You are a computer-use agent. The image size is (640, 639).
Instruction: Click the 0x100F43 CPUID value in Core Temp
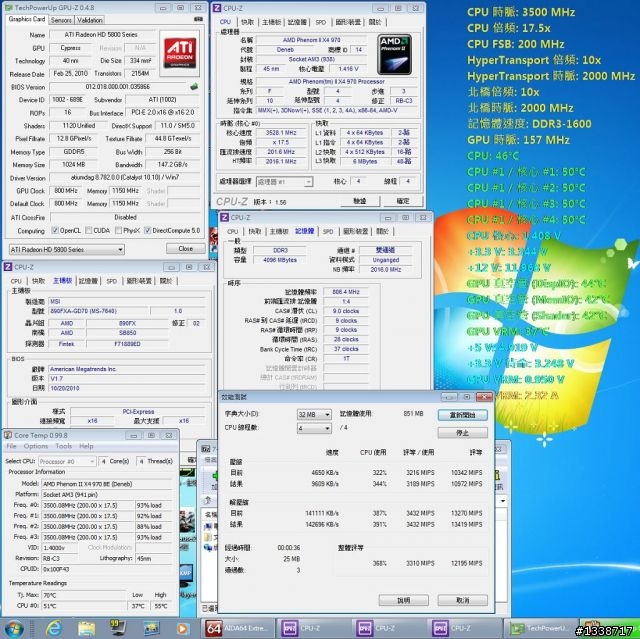pos(107,569)
